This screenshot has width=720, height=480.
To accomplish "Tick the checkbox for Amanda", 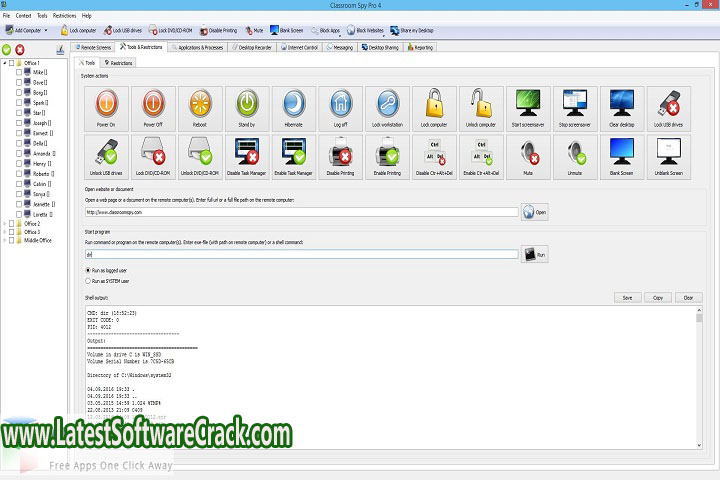I will click(19, 153).
